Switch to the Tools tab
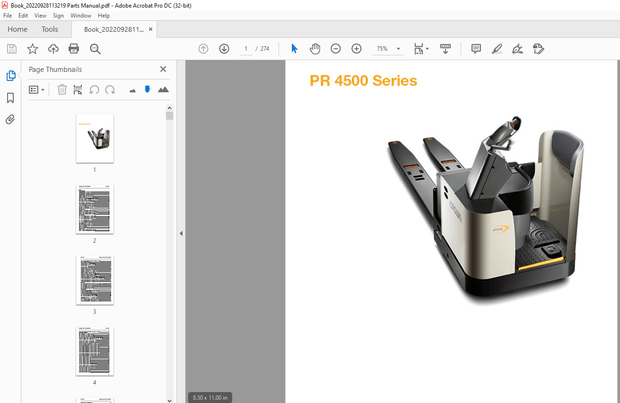The width and height of the screenshot is (620, 403). pos(49,29)
